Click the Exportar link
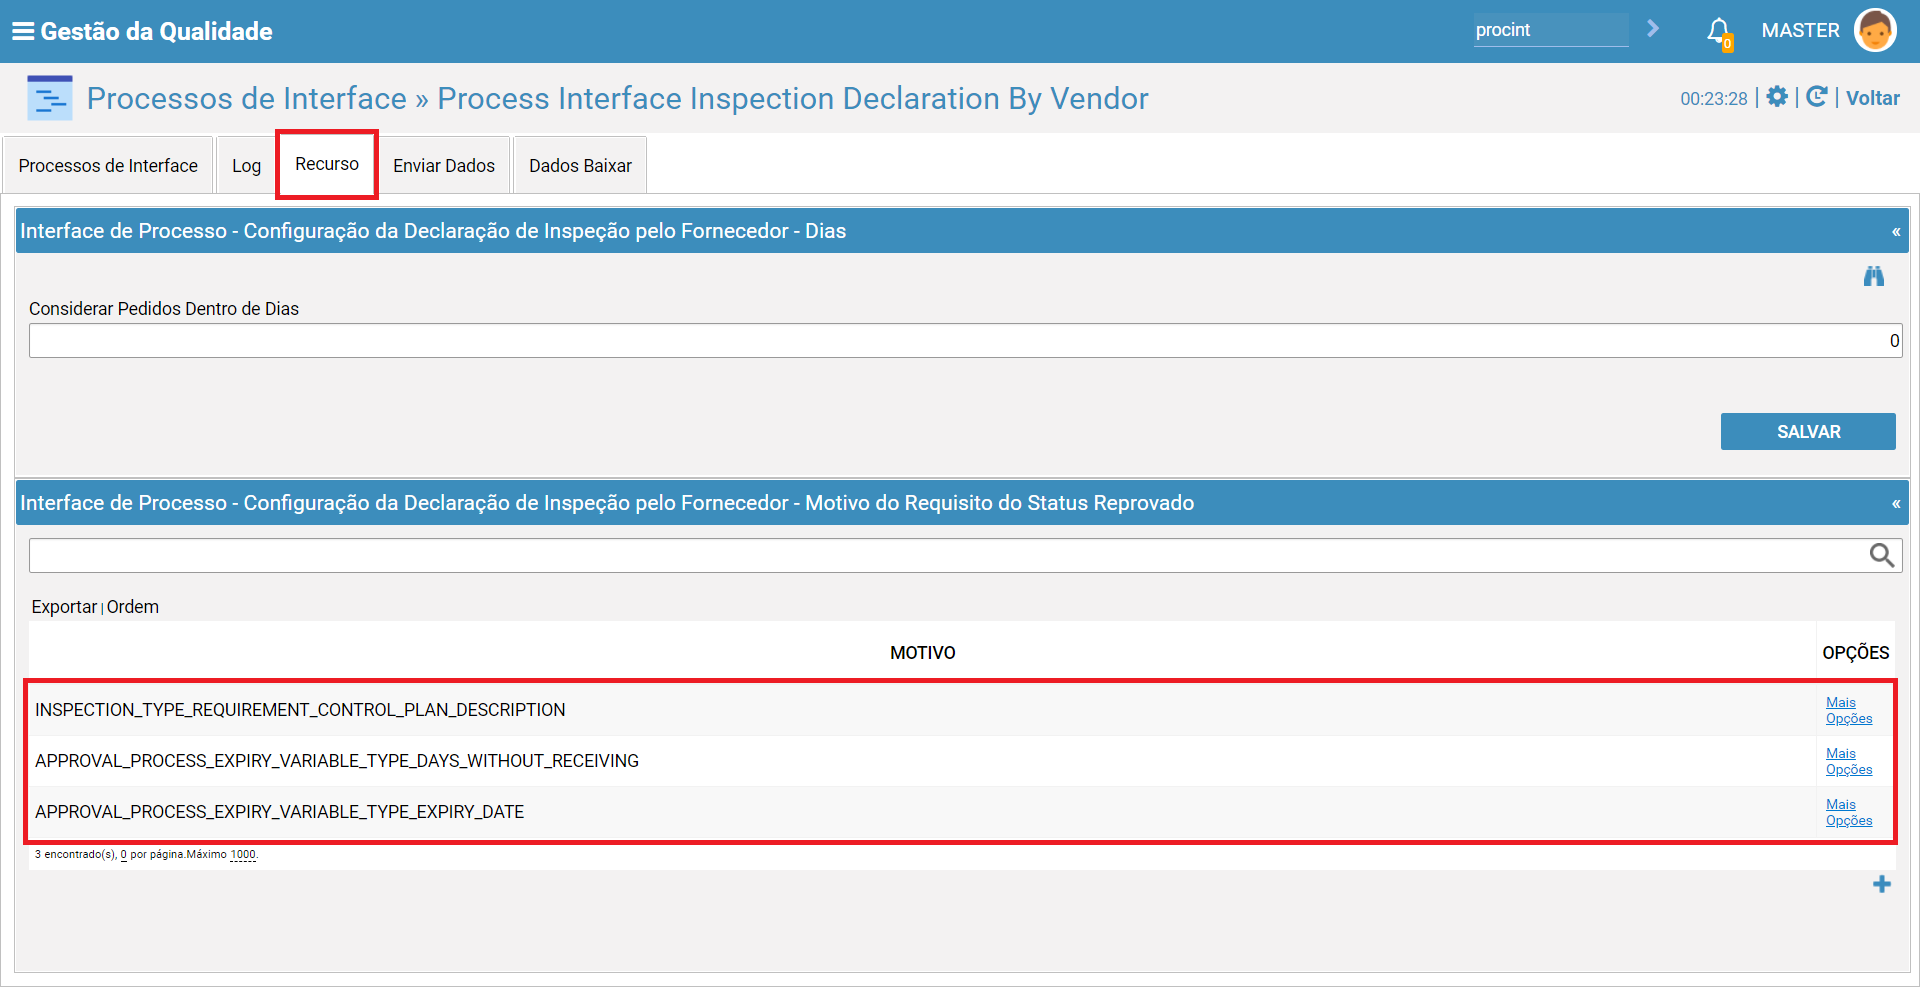Viewport: 1920px width, 992px height. click(x=64, y=607)
